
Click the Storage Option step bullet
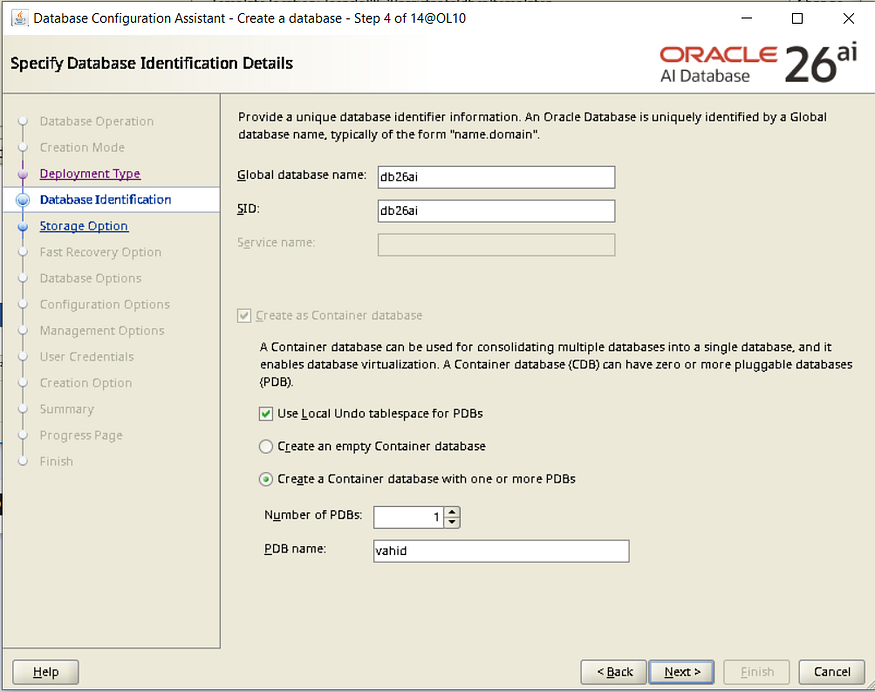click(x=23, y=227)
